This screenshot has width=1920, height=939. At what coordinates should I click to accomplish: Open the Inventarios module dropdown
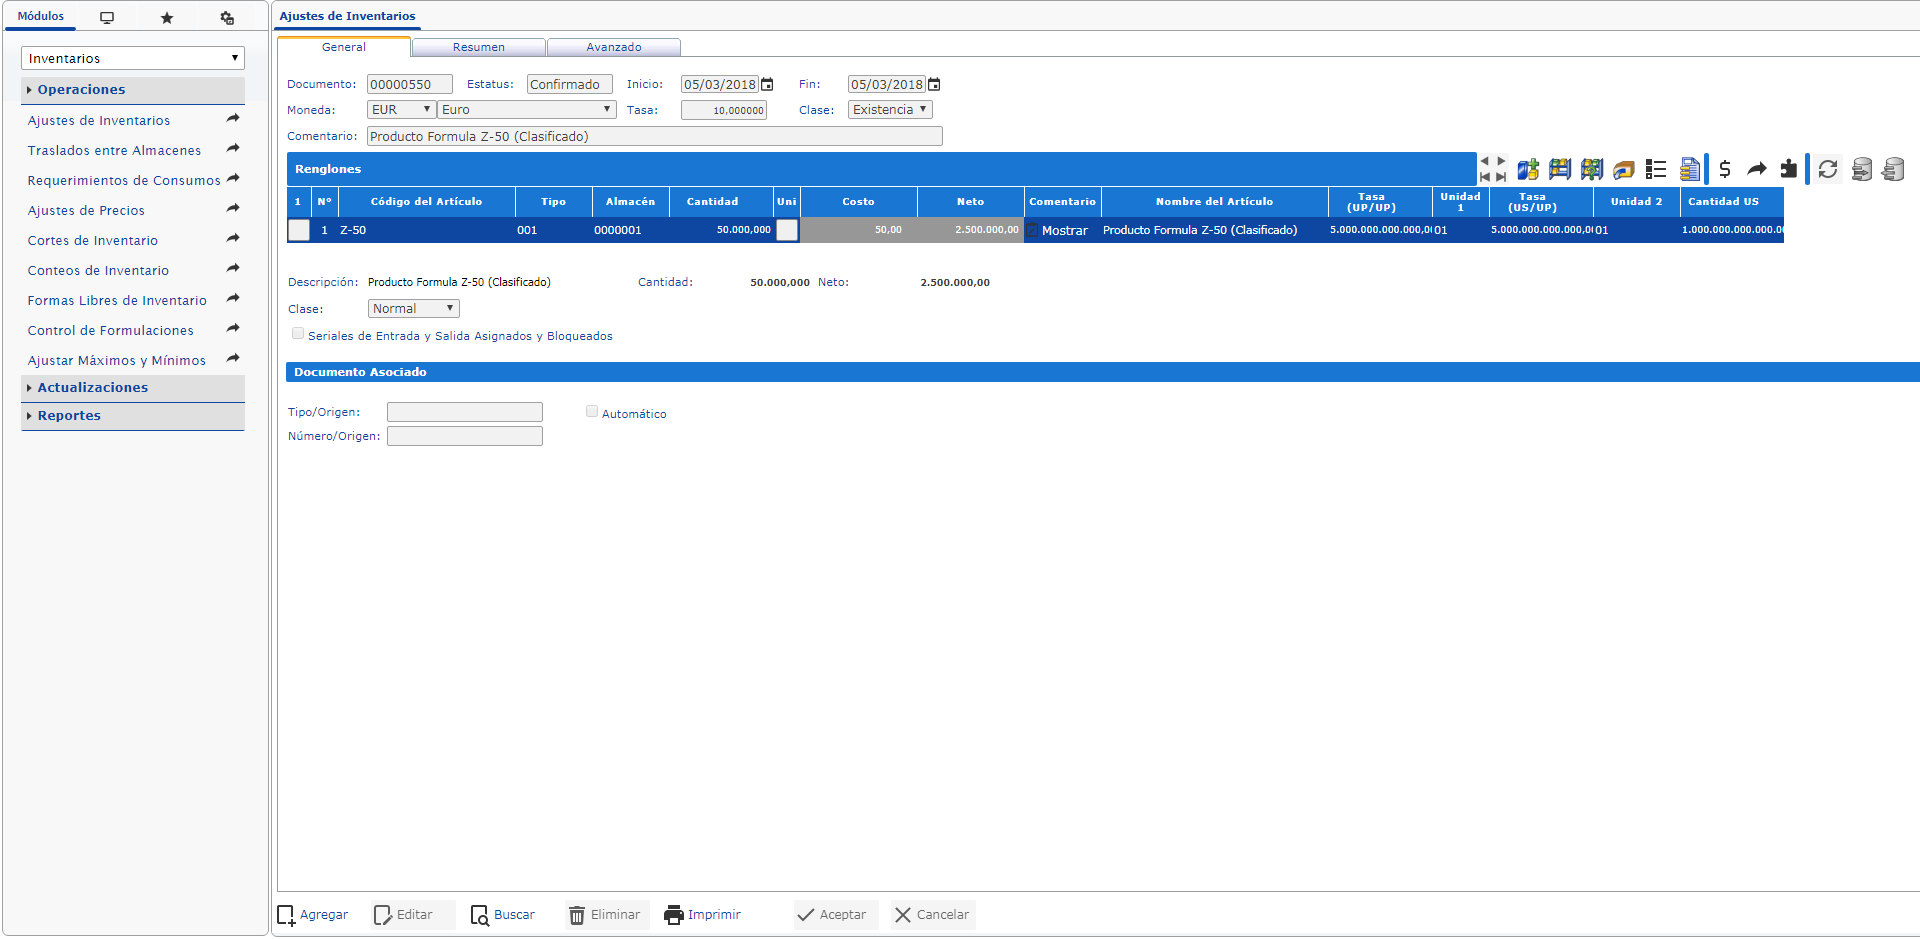133,58
